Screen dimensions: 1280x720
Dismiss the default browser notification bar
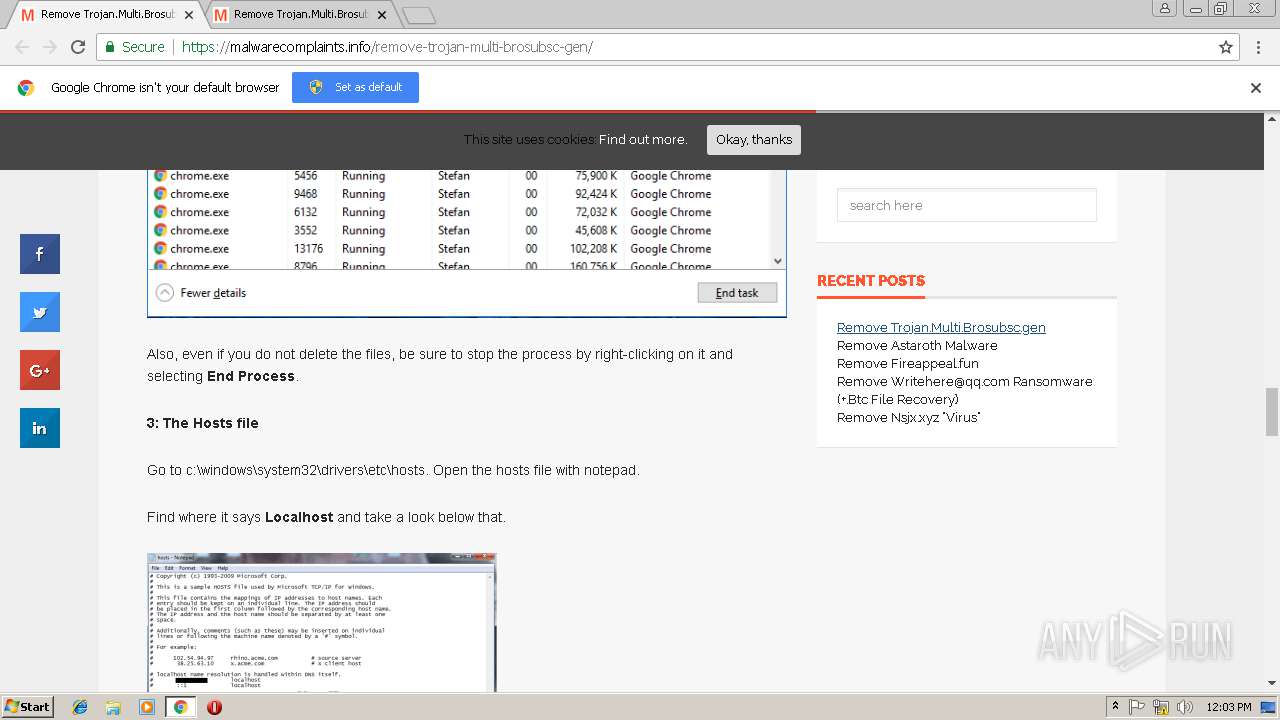click(x=1256, y=88)
